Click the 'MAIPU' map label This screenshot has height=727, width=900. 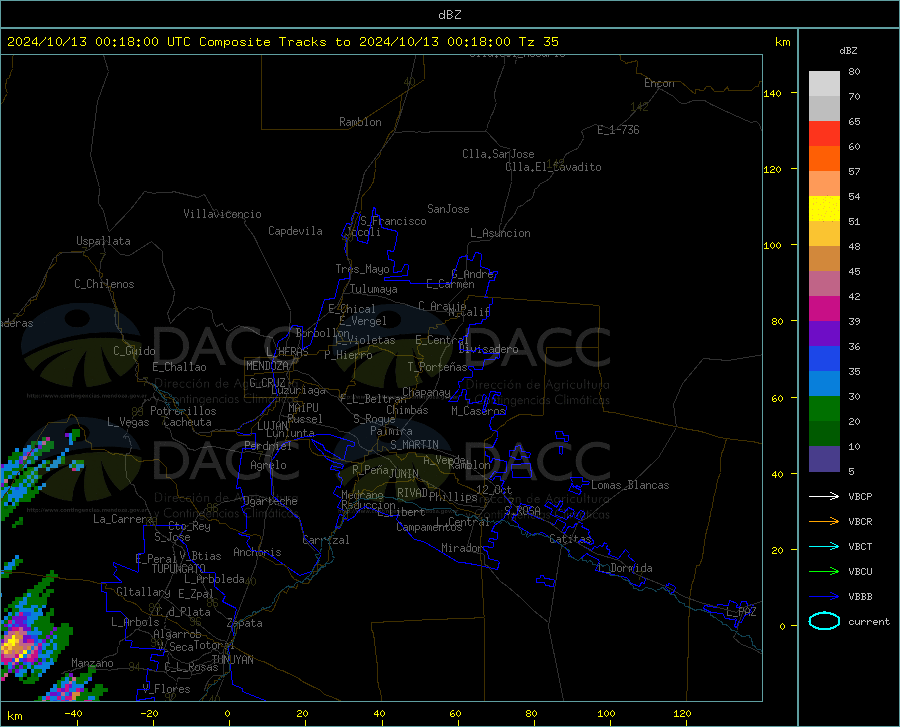(303, 408)
